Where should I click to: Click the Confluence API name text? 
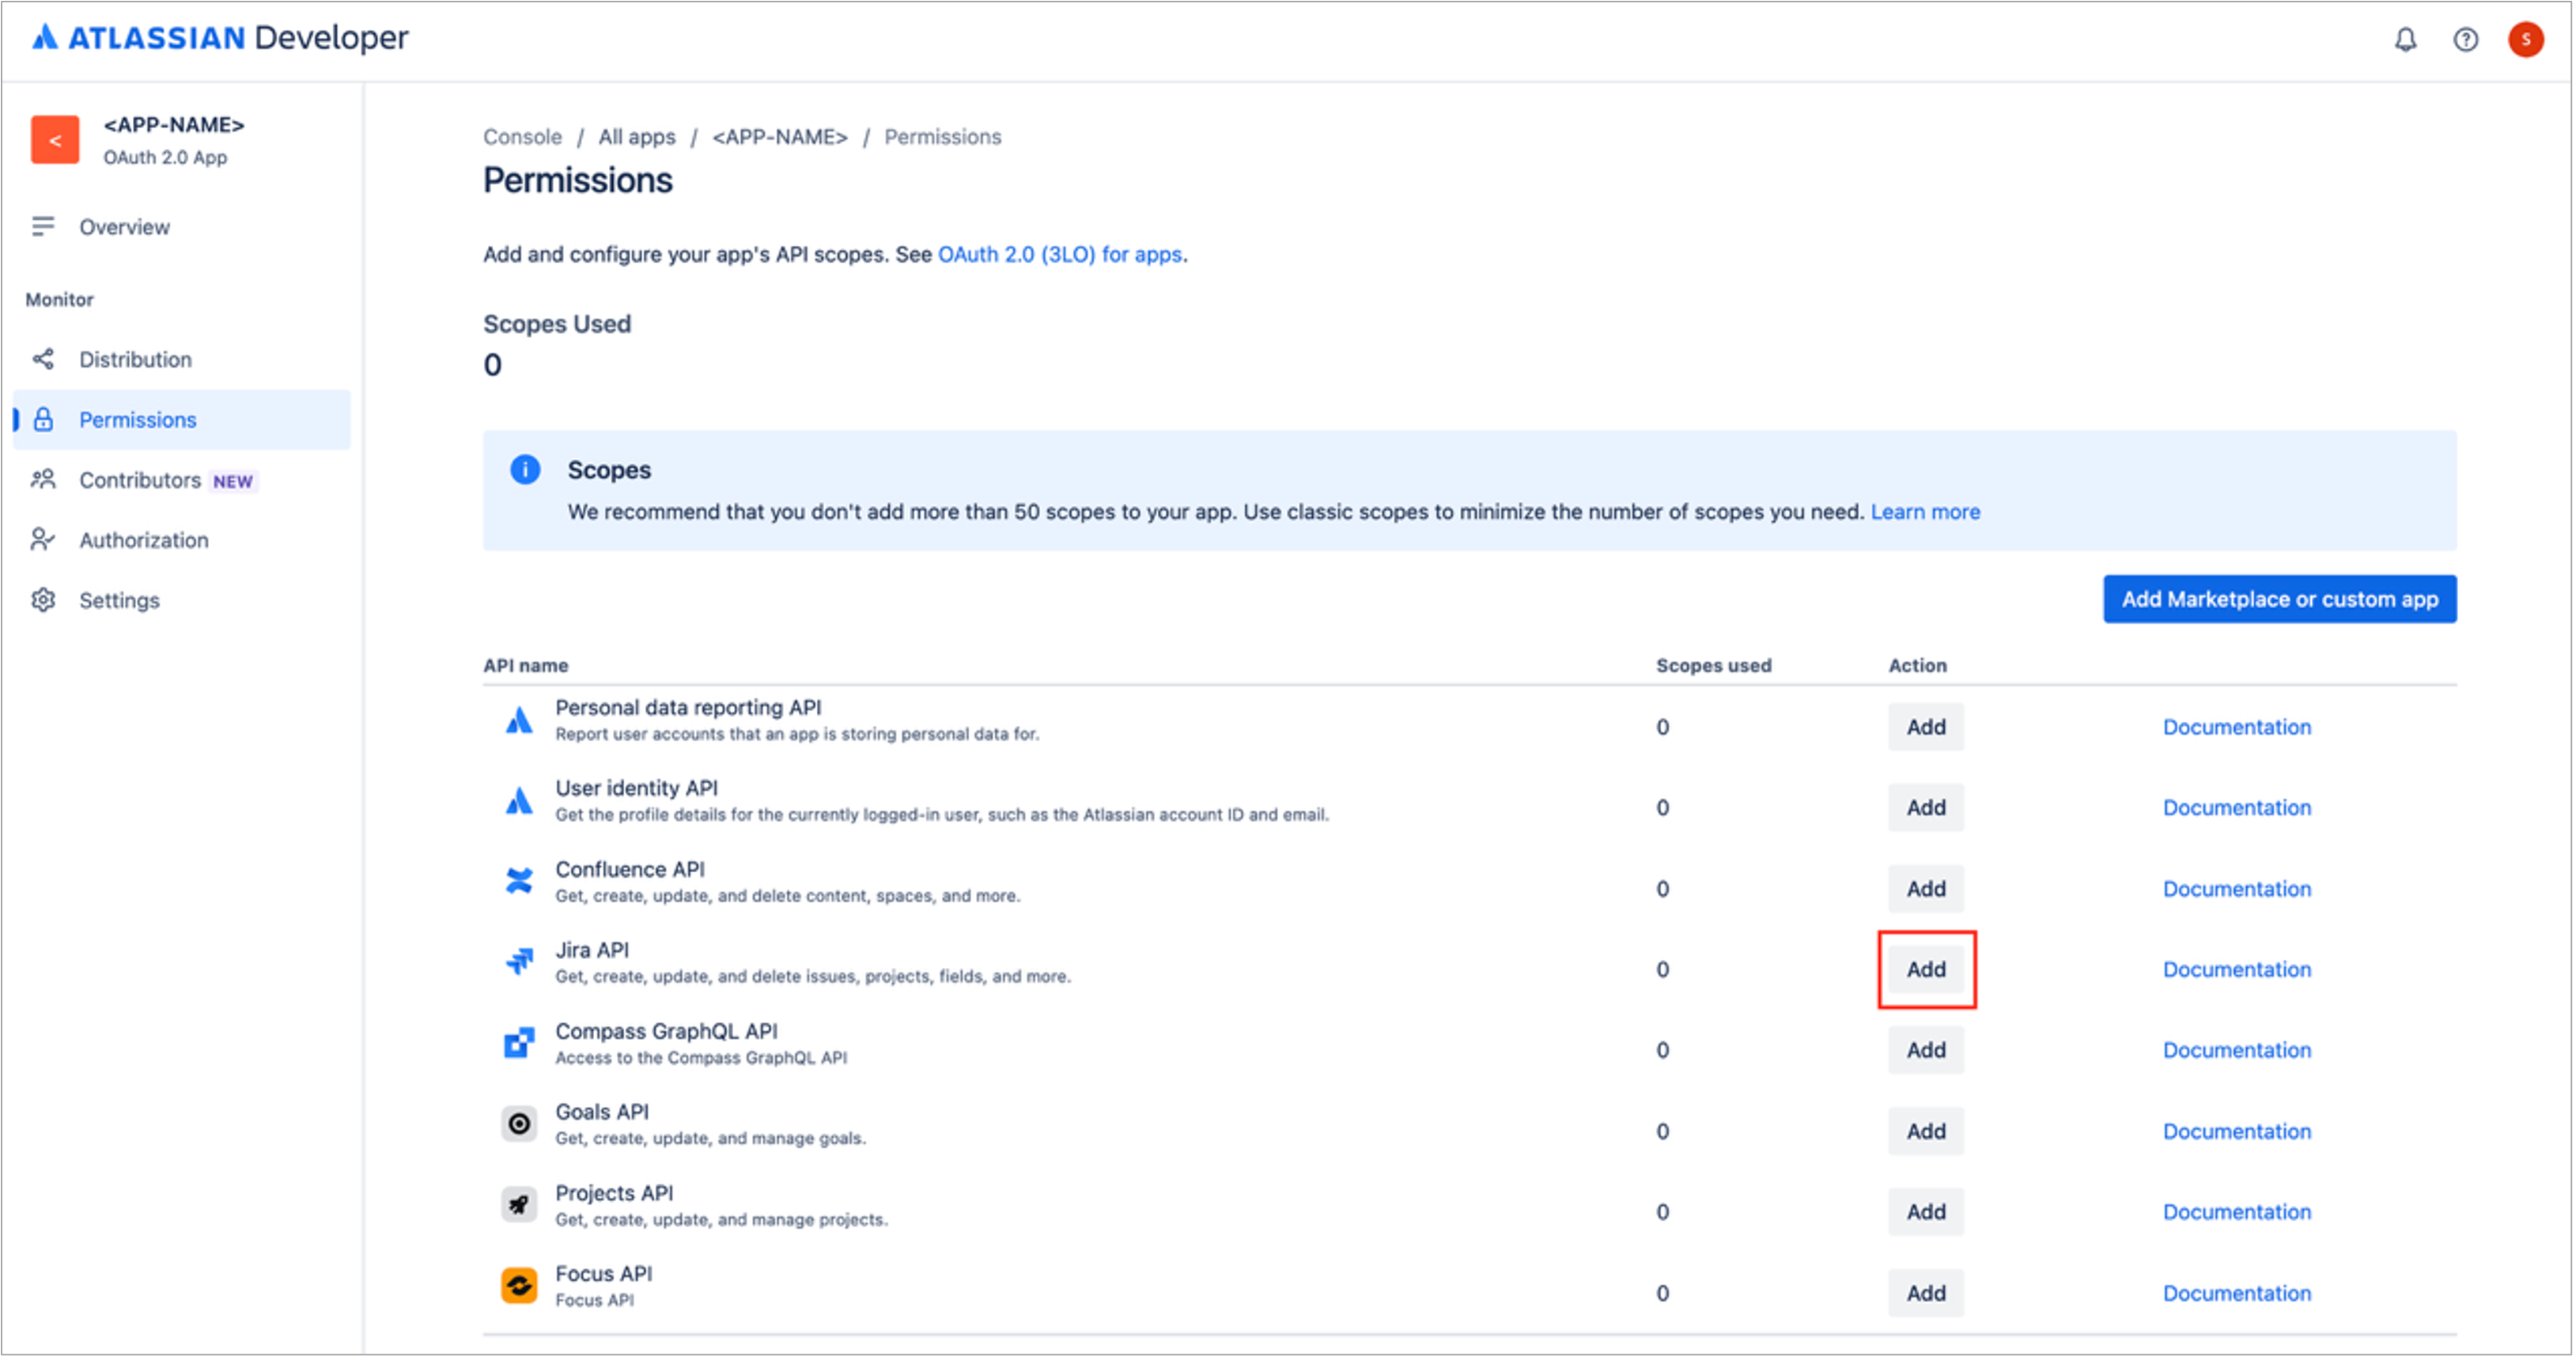pos(630,869)
